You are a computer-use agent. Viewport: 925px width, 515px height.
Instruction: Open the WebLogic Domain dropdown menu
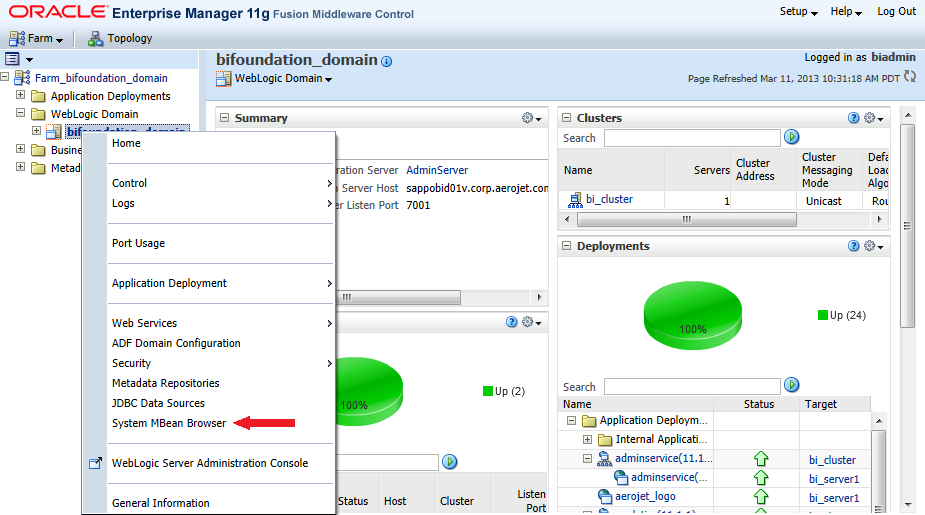283,78
